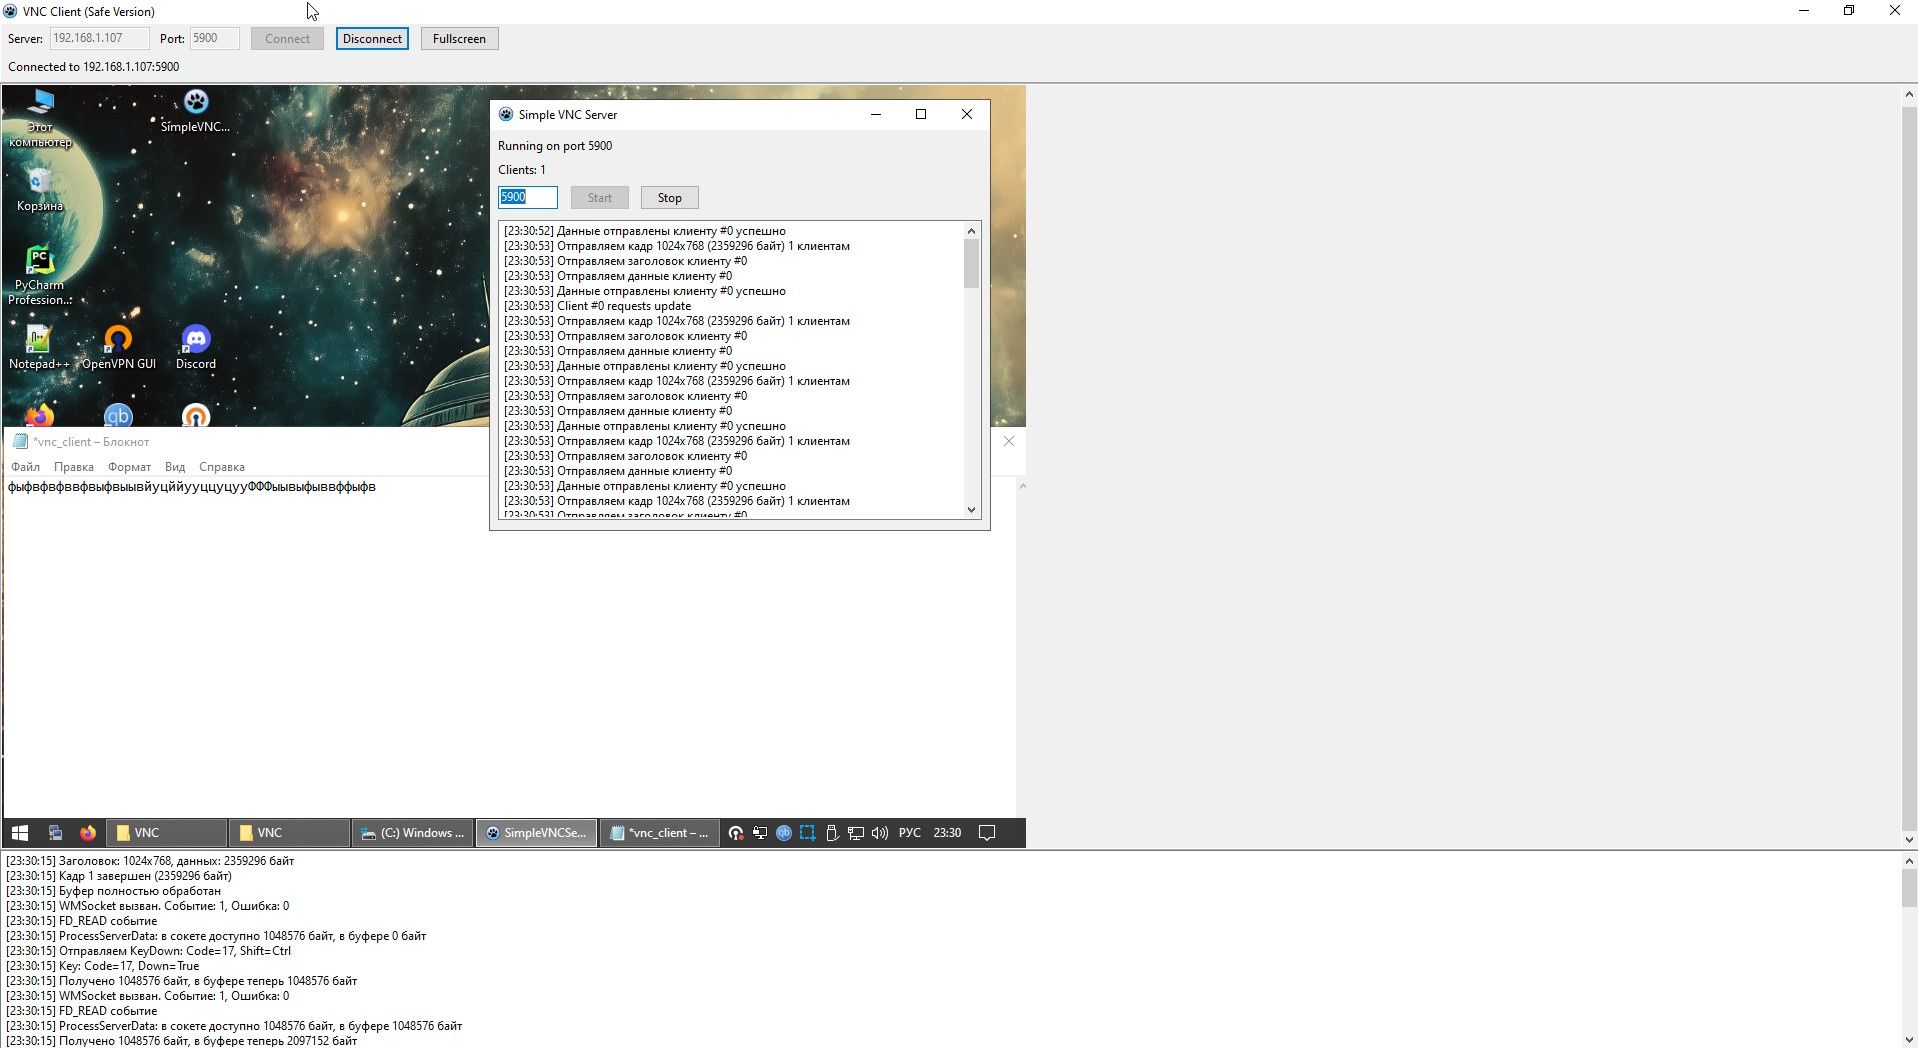This screenshot has width=1918, height=1048.
Task: Open Task View in the remote taskbar
Action: [56, 833]
